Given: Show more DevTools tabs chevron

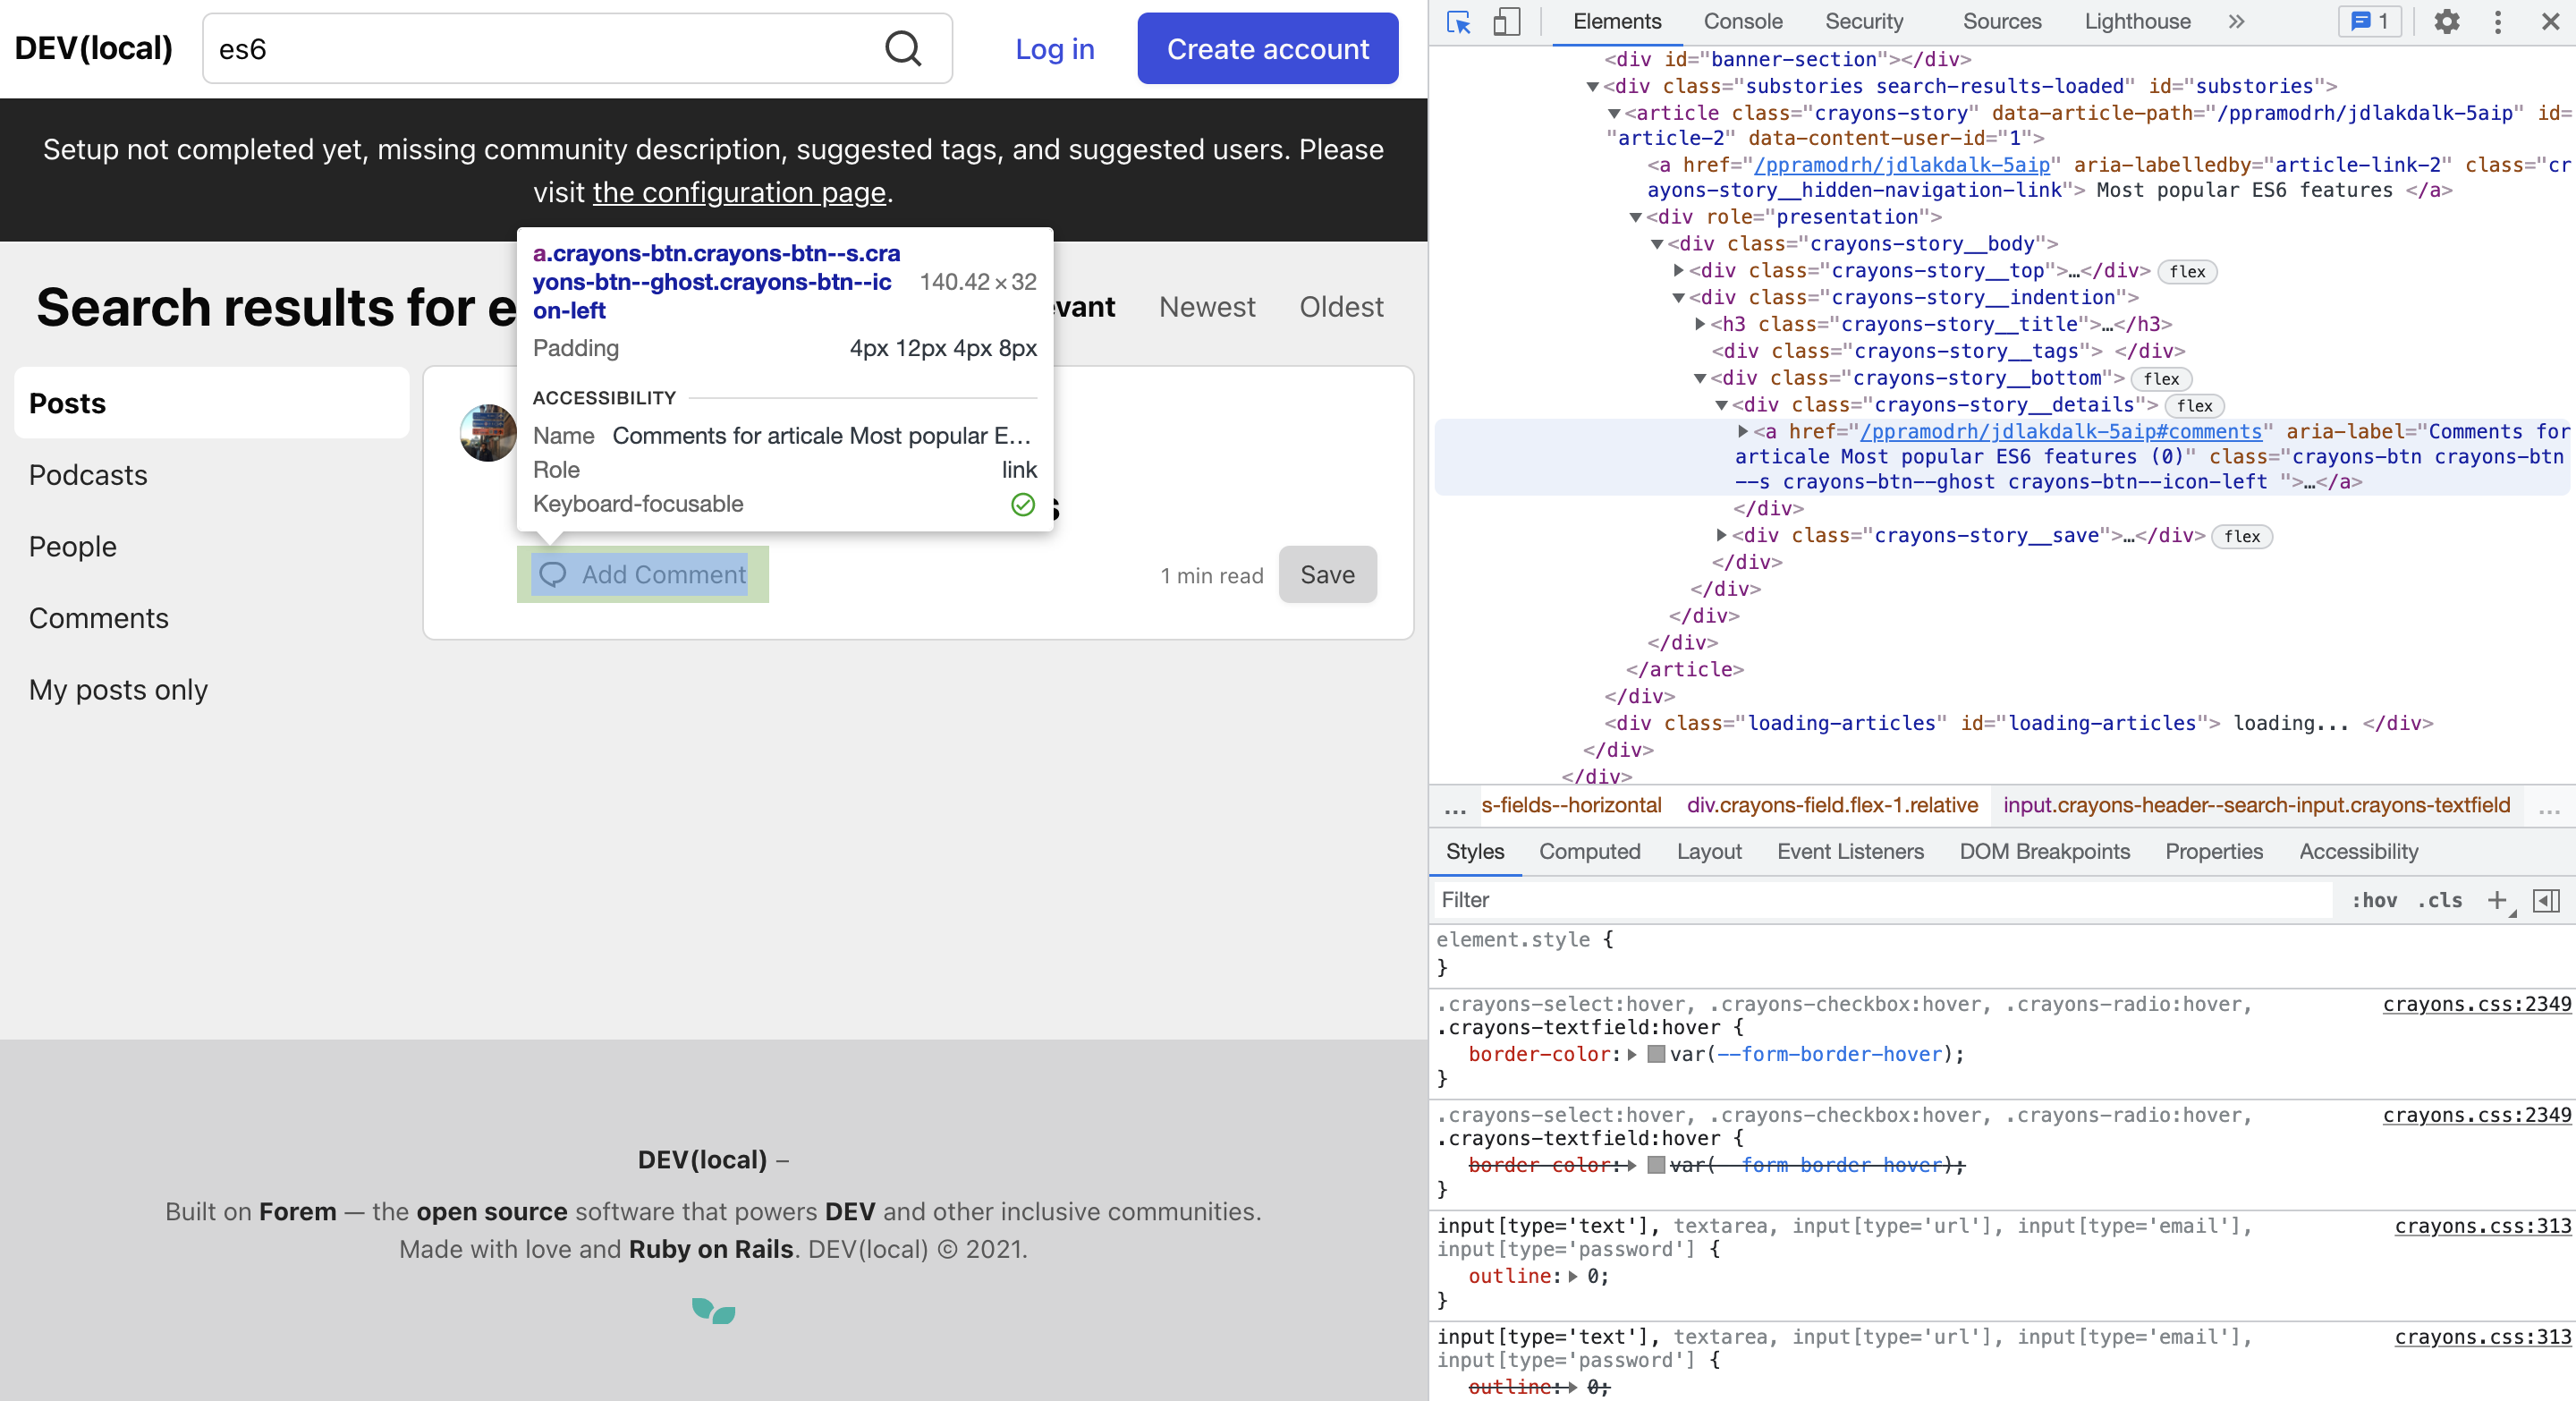Looking at the screenshot, I should [x=2236, y=22].
